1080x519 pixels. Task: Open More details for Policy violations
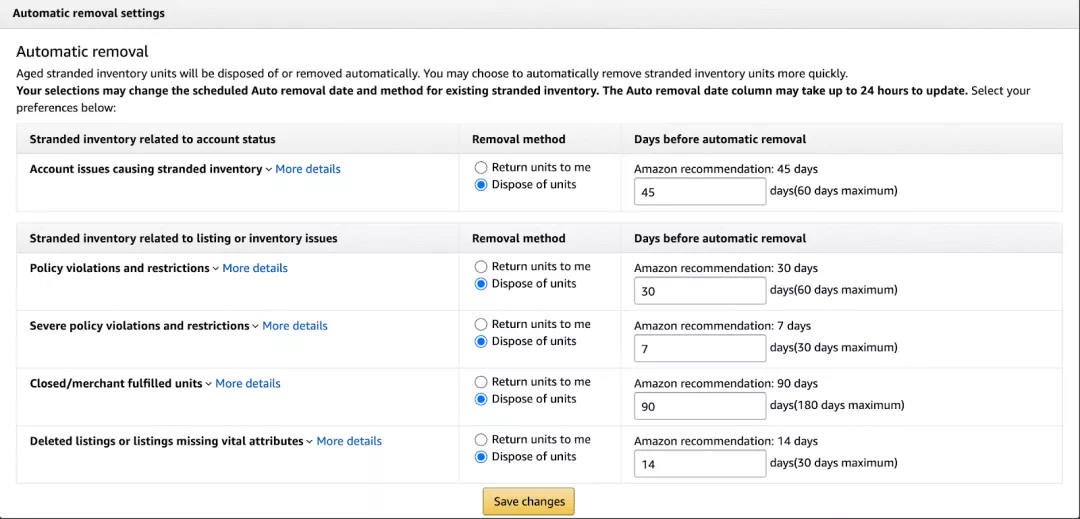[x=255, y=268]
